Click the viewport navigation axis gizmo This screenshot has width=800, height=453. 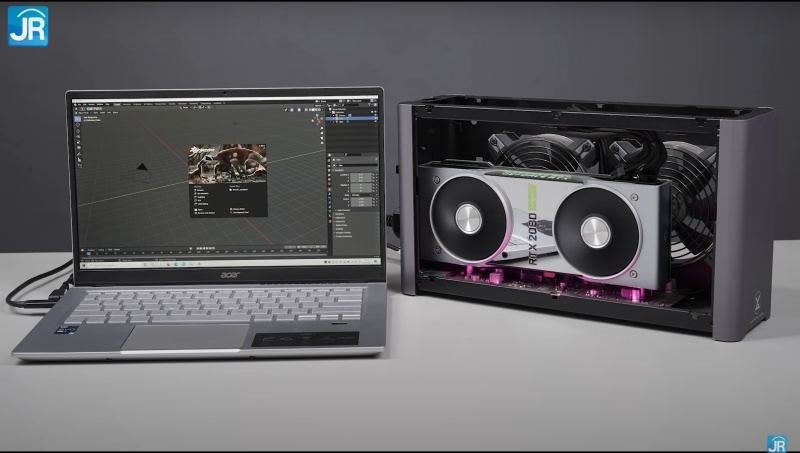point(317,119)
